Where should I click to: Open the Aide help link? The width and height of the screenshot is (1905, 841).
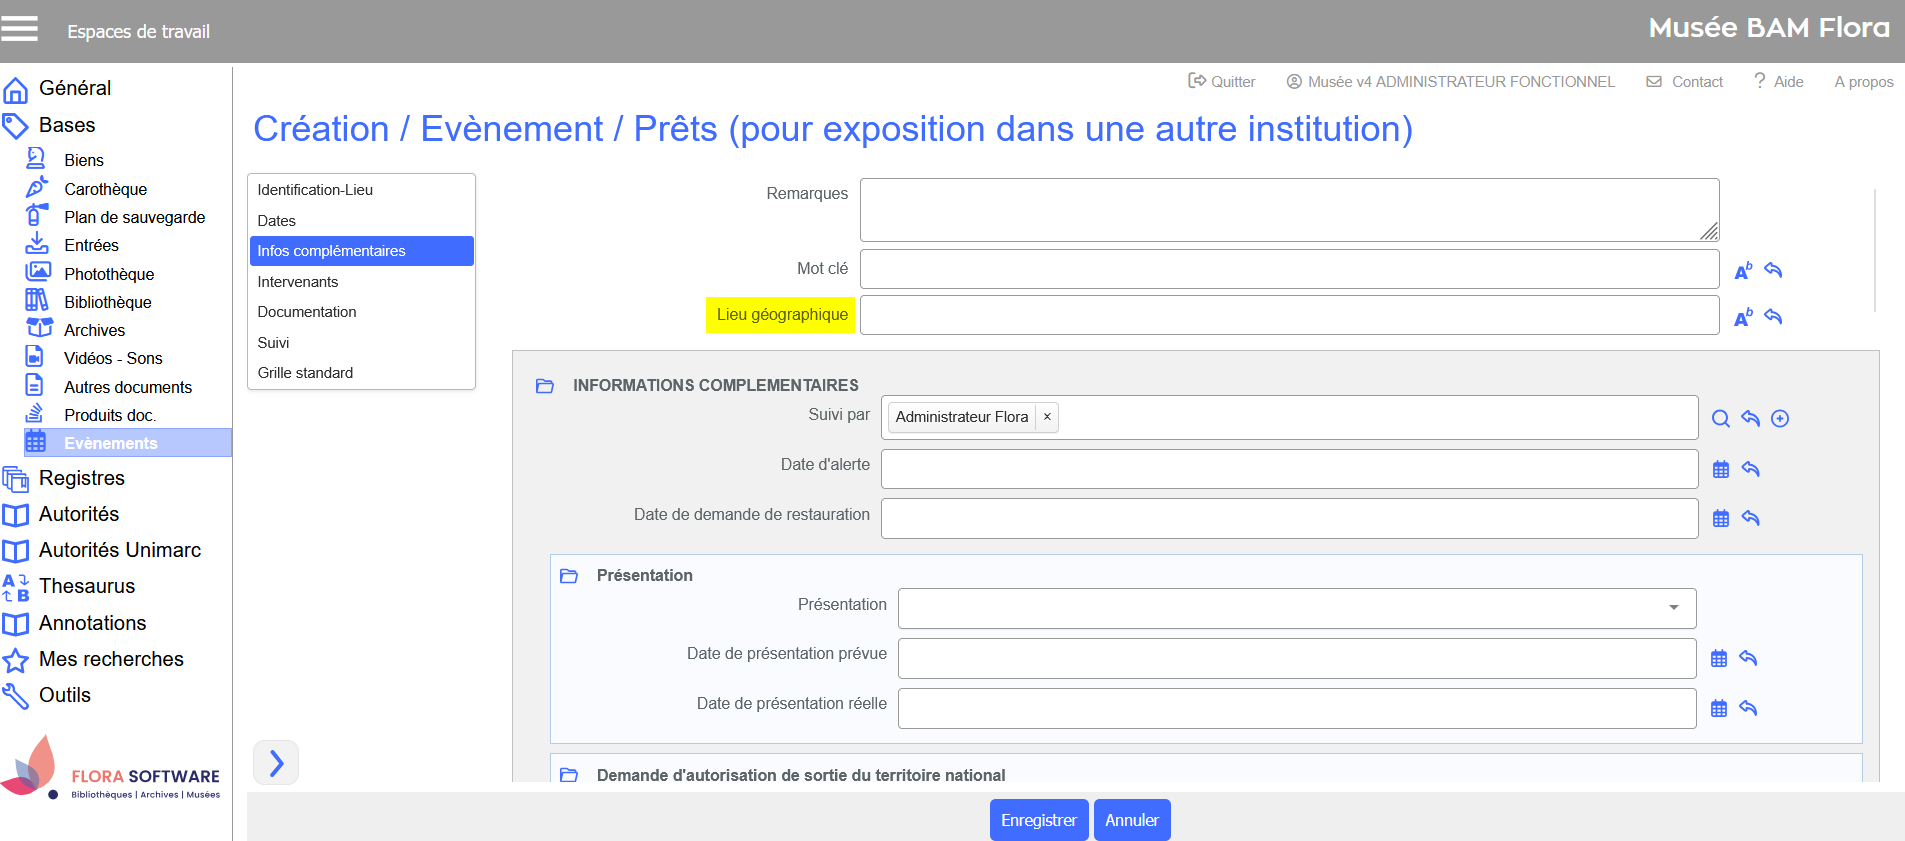click(x=1779, y=82)
